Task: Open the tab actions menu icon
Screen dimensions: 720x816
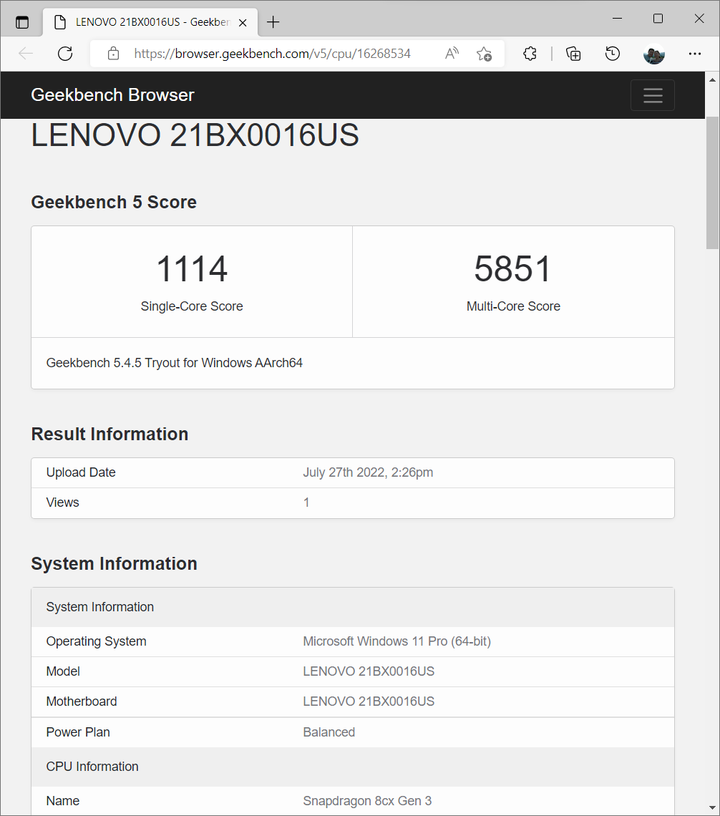Action: point(22,22)
